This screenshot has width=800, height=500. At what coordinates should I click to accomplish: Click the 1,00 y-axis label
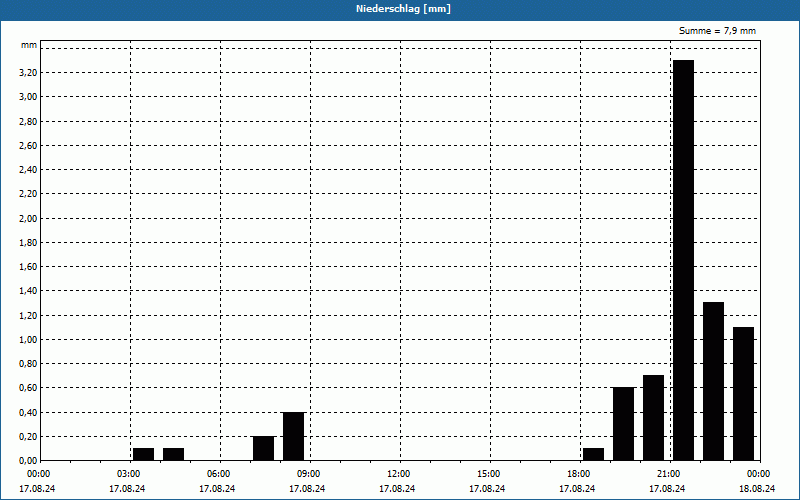click(28, 340)
